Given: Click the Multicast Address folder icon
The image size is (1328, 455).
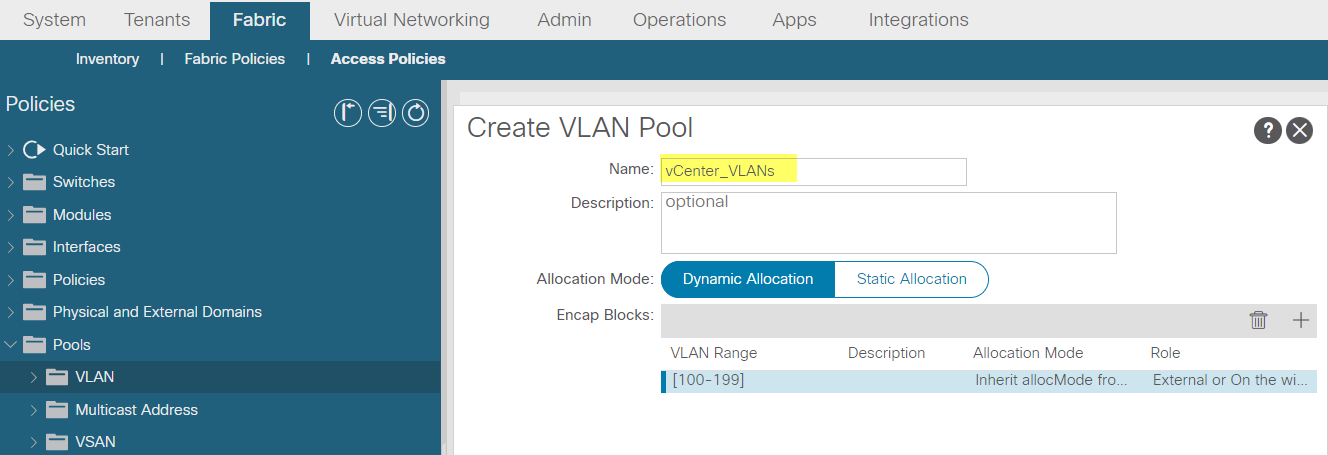Looking at the screenshot, I should 57,410.
